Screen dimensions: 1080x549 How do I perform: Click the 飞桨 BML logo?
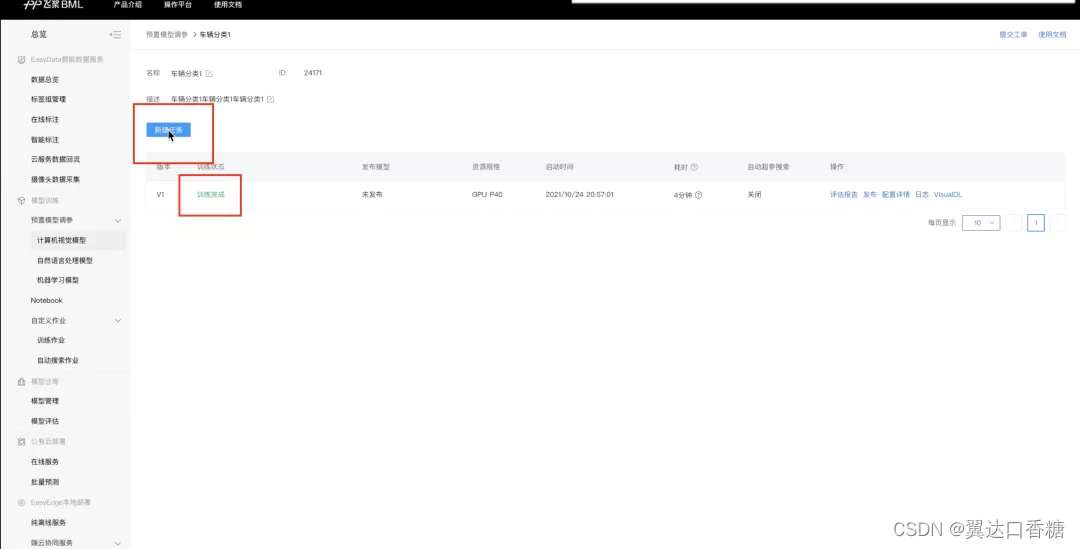pyautogui.click(x=54, y=5)
